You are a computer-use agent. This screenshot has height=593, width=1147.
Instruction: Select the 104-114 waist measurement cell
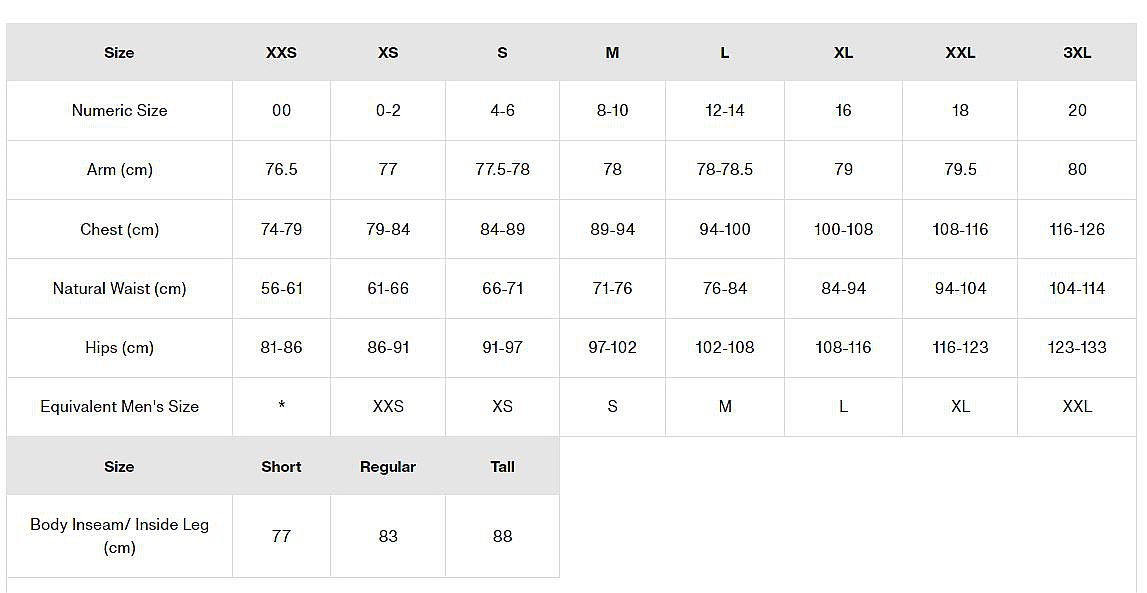pos(1076,289)
